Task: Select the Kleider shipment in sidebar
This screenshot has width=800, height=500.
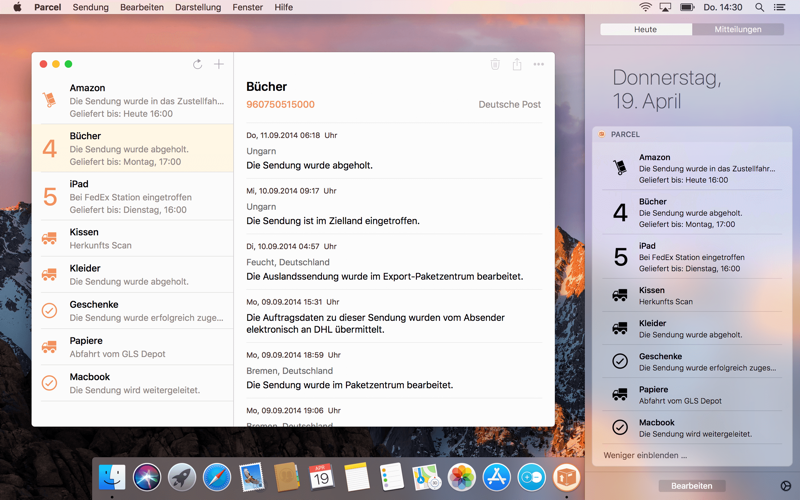Action: pyautogui.click(x=133, y=274)
